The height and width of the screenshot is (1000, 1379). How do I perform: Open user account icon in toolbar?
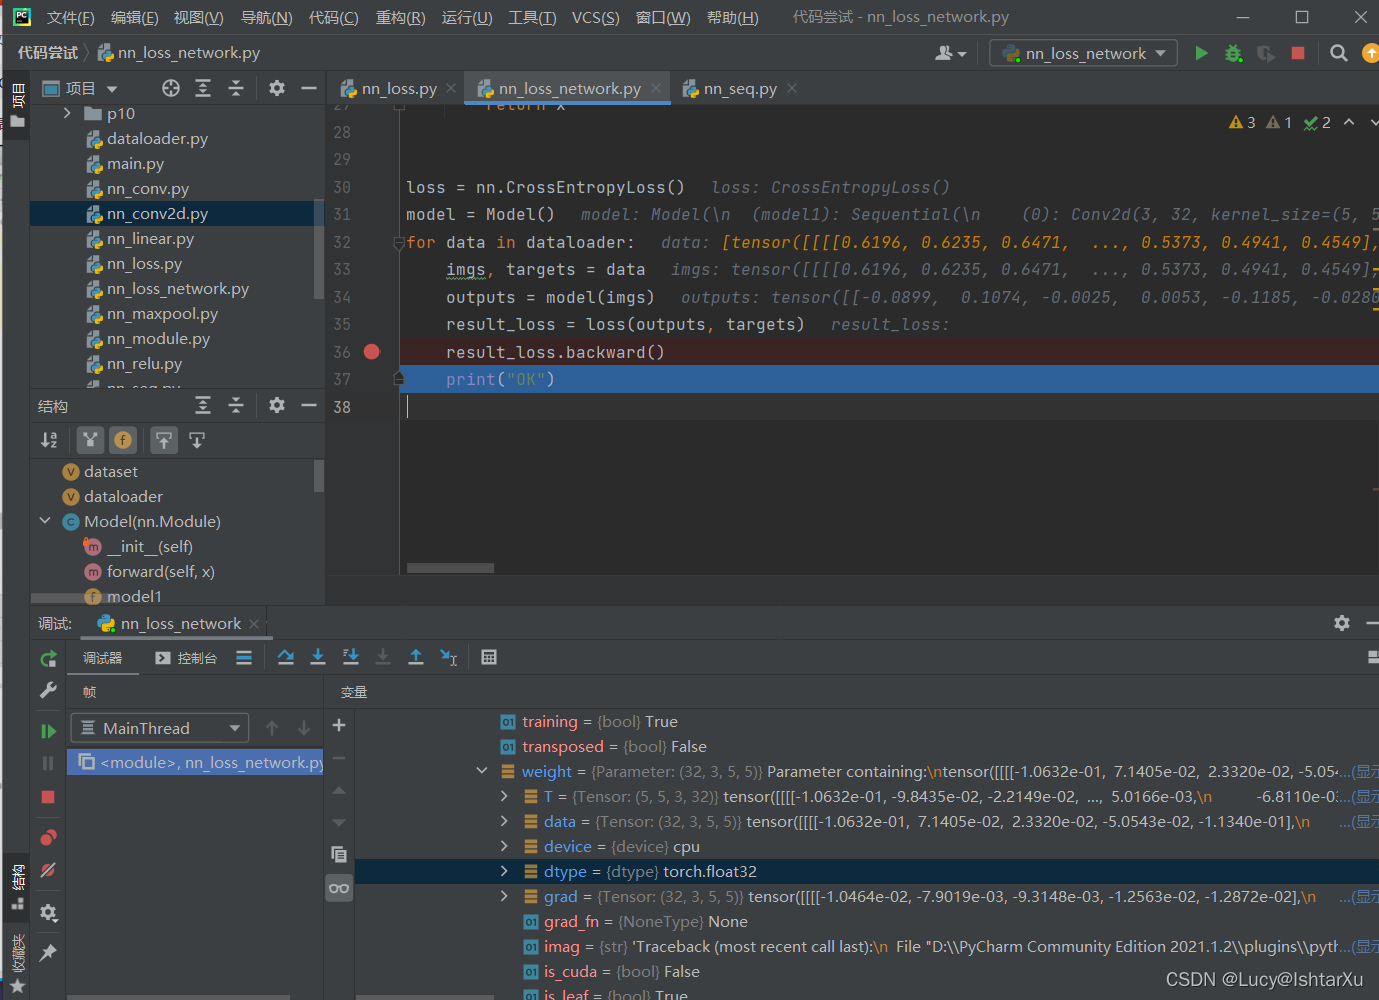(x=950, y=53)
